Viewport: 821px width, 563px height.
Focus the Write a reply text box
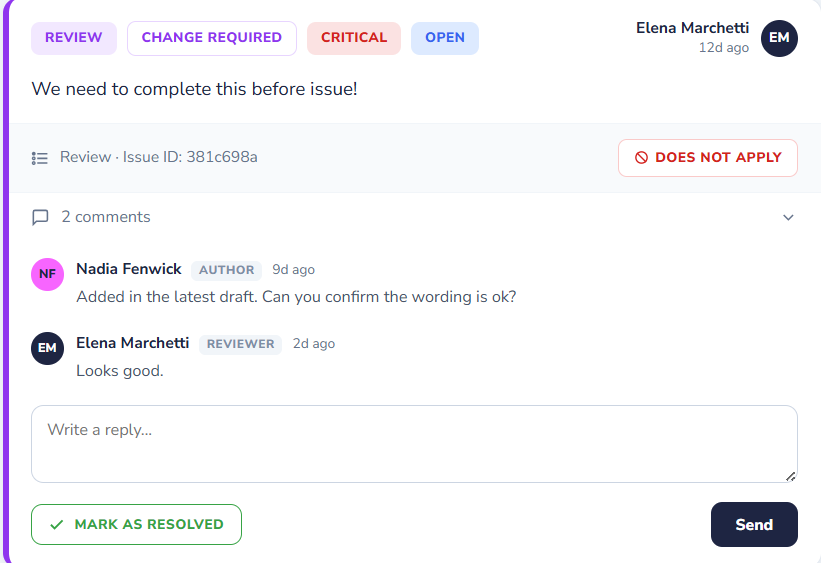coord(415,444)
